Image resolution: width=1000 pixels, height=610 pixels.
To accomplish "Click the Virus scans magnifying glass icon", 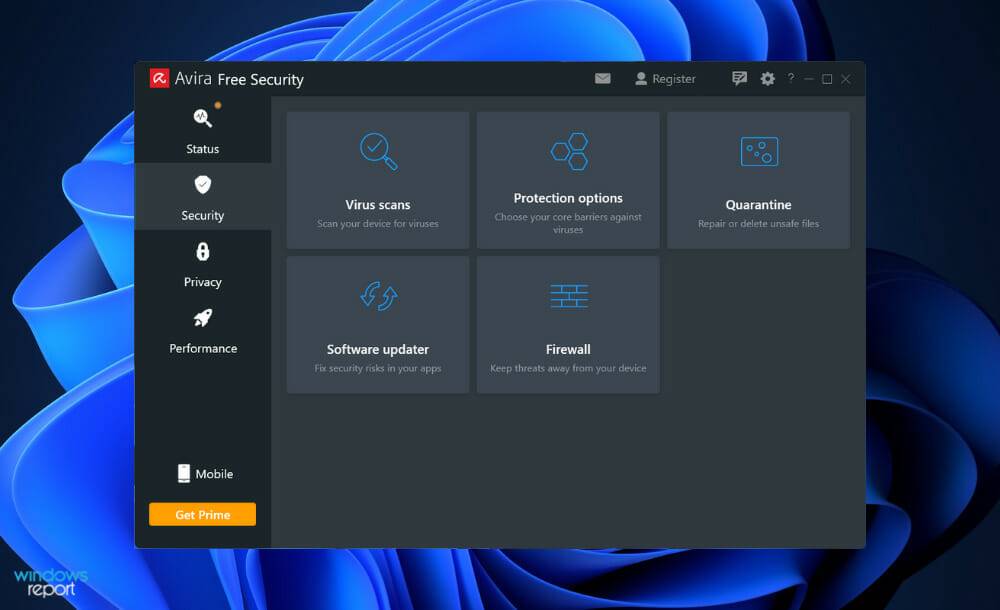I will coord(375,151).
